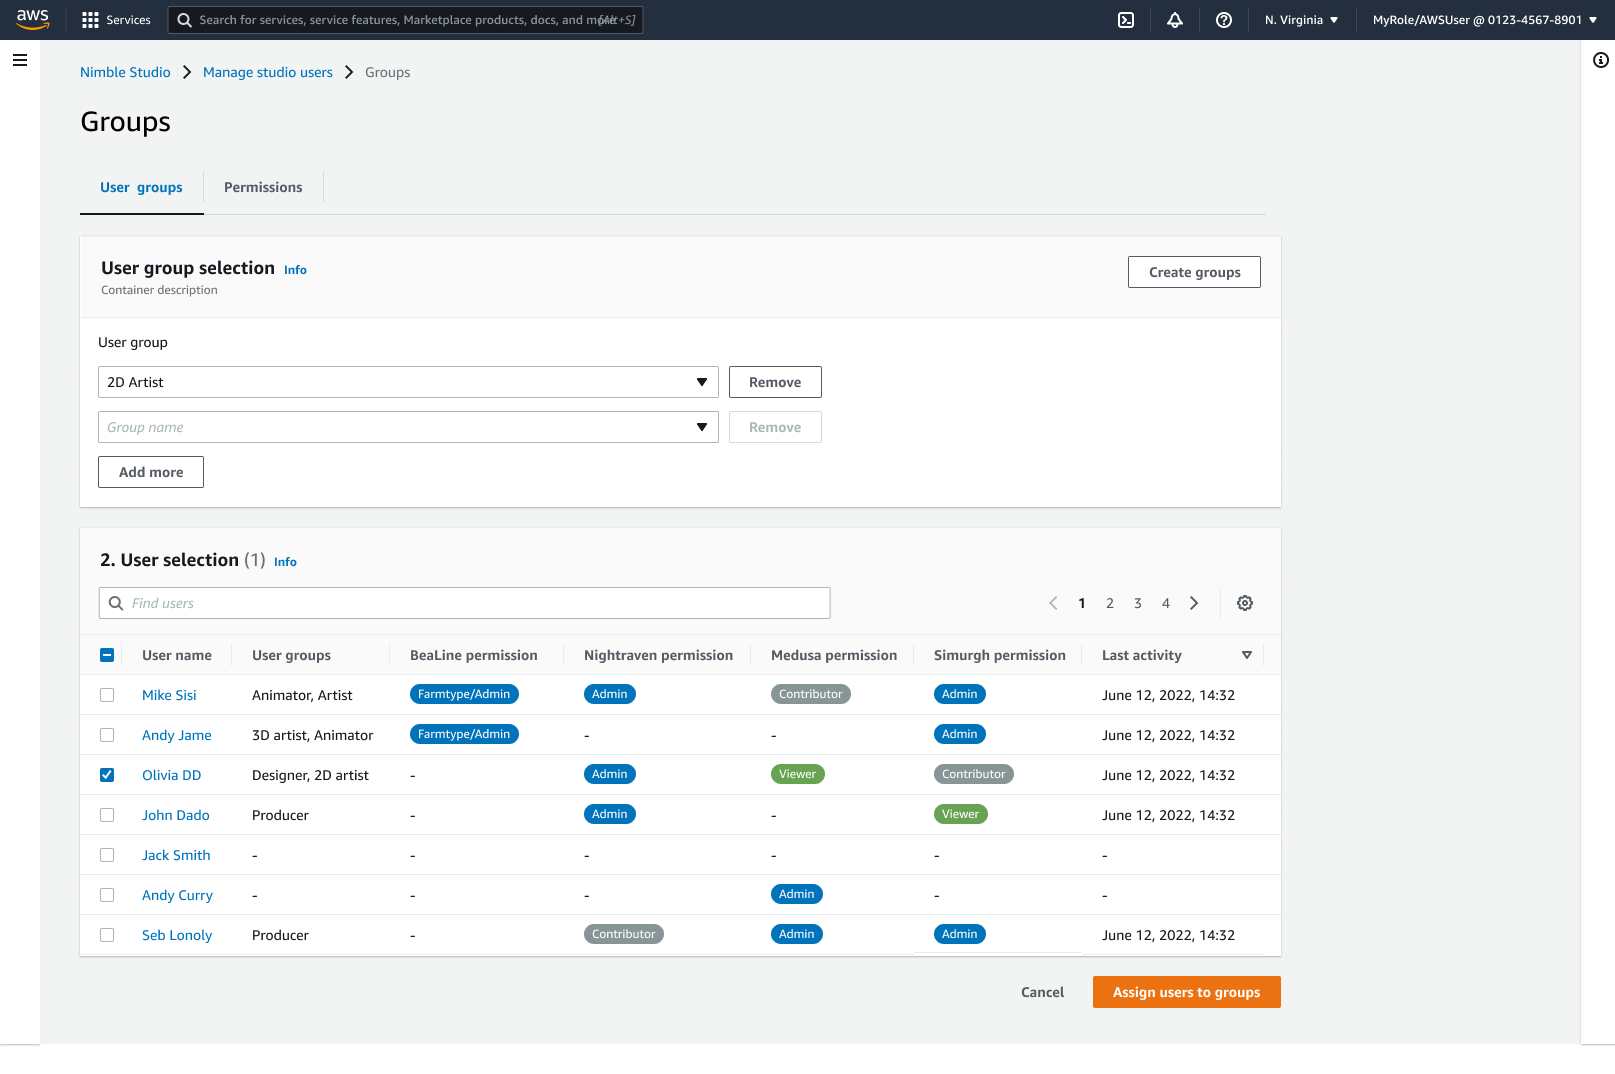Open Jack Smith user link
The height and width of the screenshot is (1074, 1615).
[176, 855]
